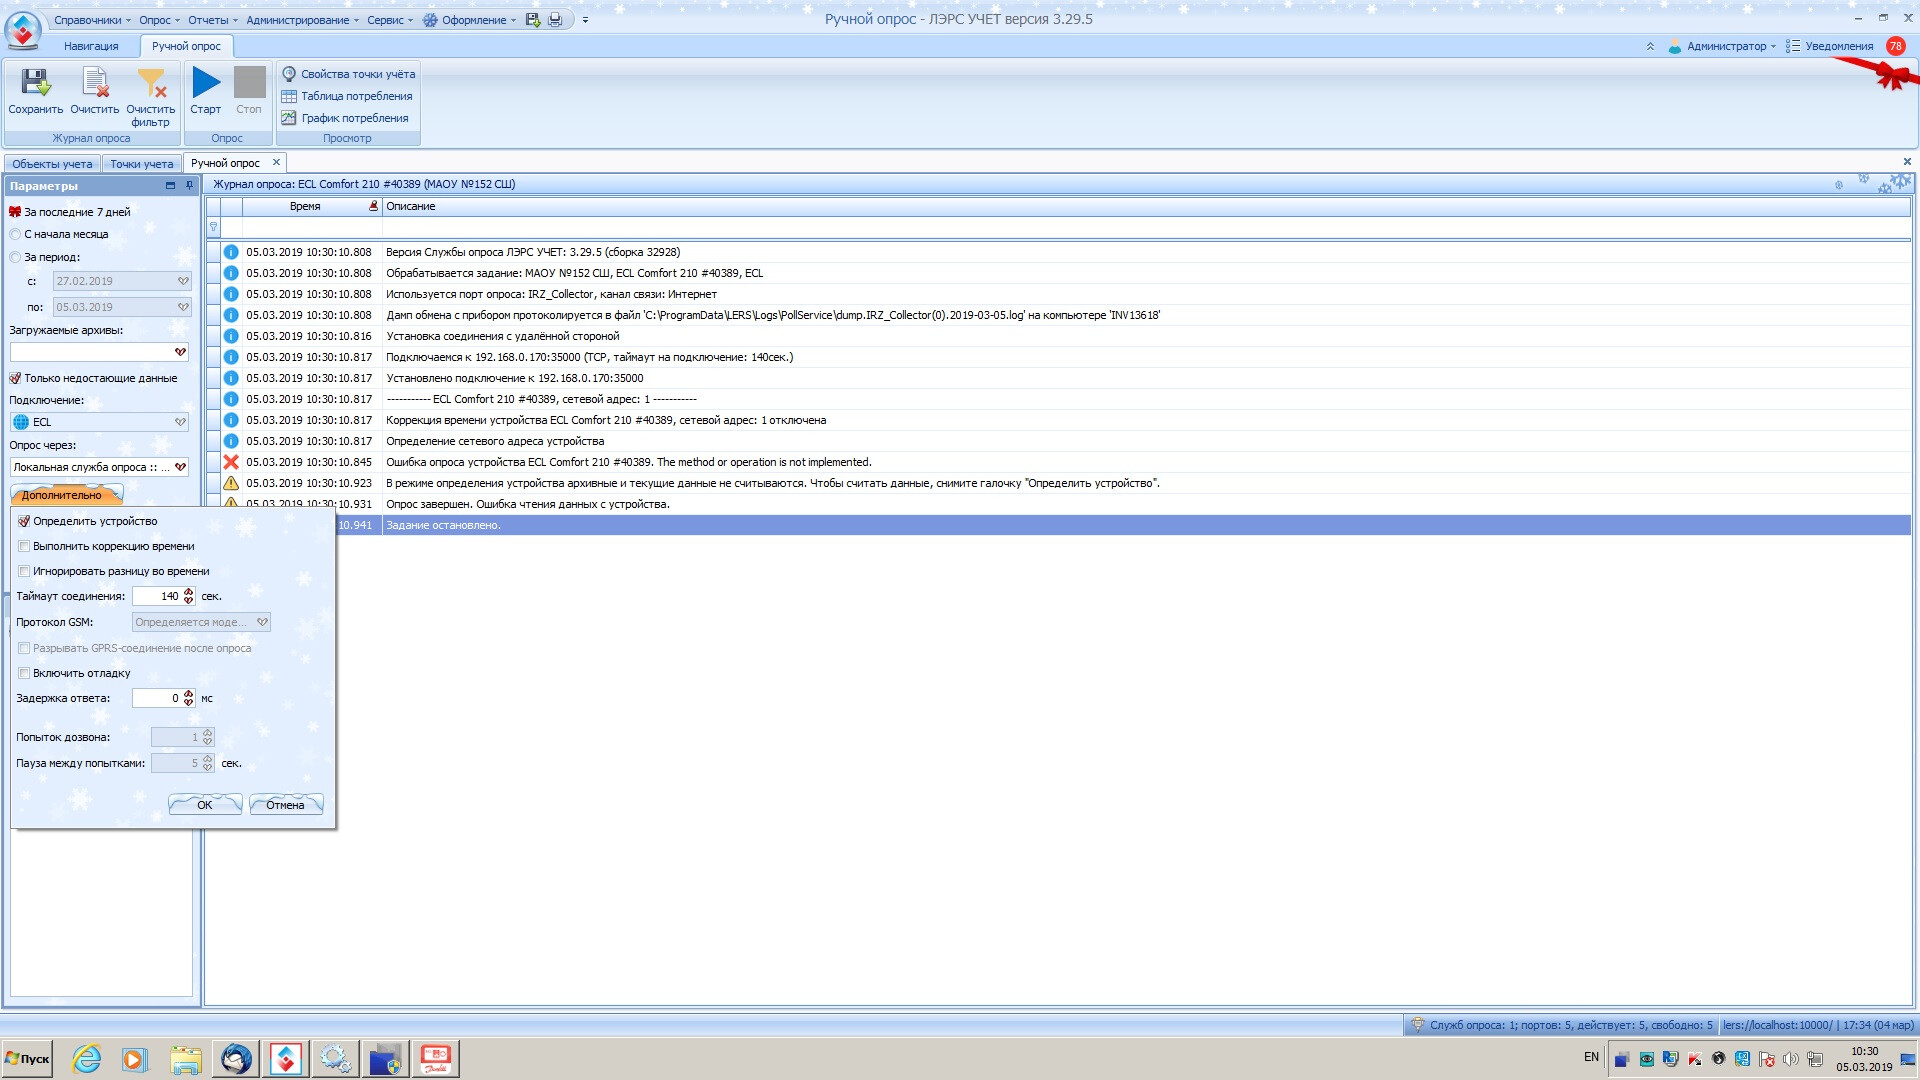Select the За период option

pyautogui.click(x=44, y=257)
